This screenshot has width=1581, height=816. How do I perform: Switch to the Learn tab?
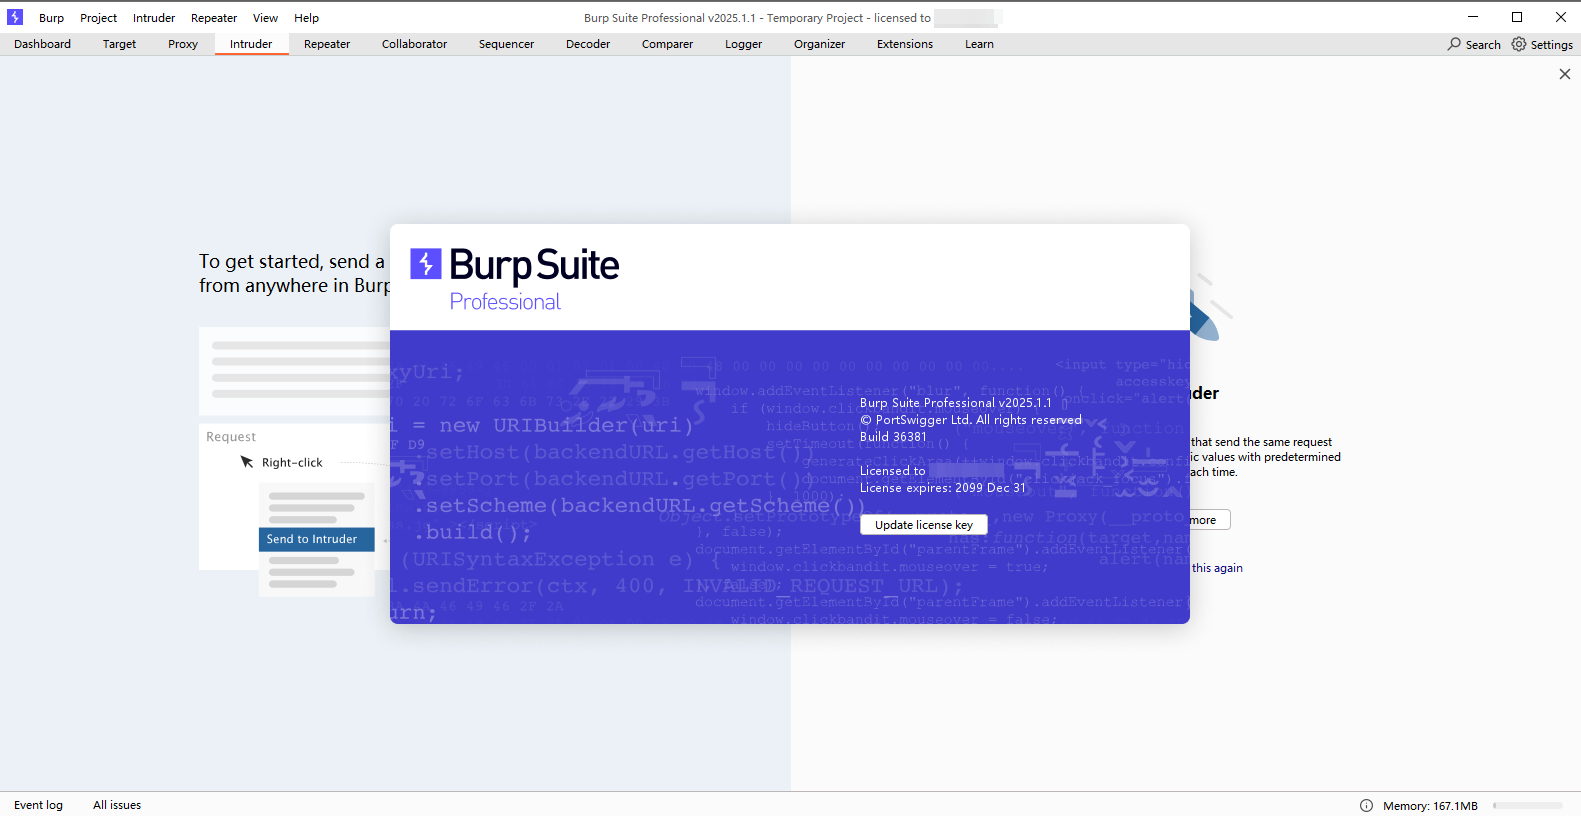[979, 44]
